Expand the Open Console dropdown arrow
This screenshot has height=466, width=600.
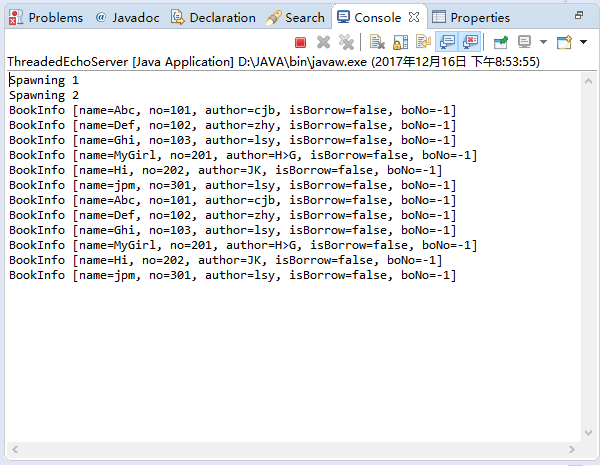(x=583, y=42)
